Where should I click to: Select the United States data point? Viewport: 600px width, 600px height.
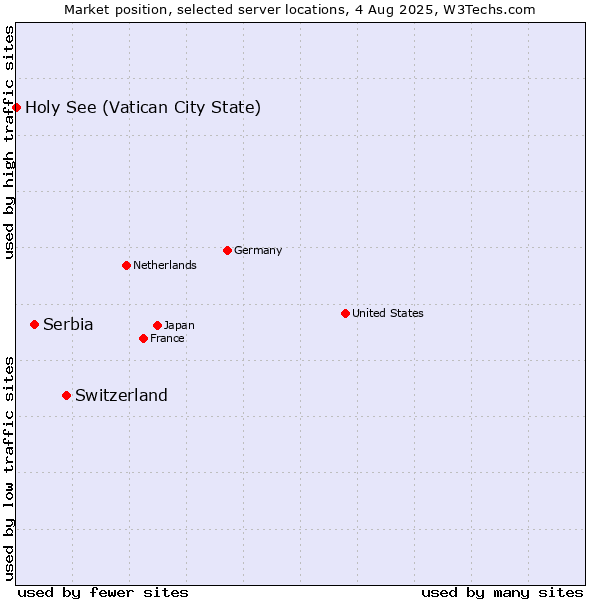coord(345,314)
